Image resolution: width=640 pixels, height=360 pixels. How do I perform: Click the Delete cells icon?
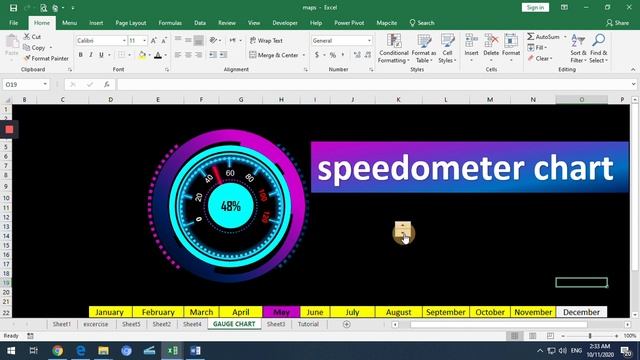[x=491, y=41]
